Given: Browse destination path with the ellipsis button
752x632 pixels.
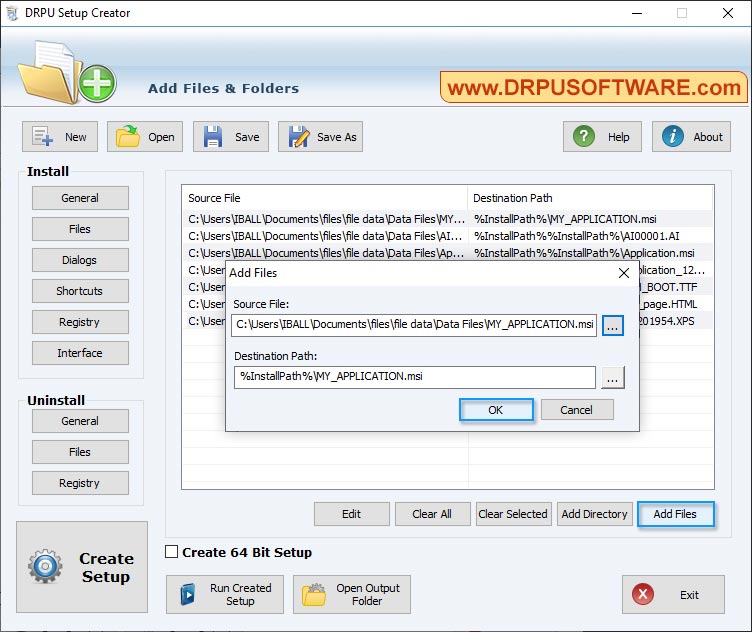Looking at the screenshot, I should point(612,378).
